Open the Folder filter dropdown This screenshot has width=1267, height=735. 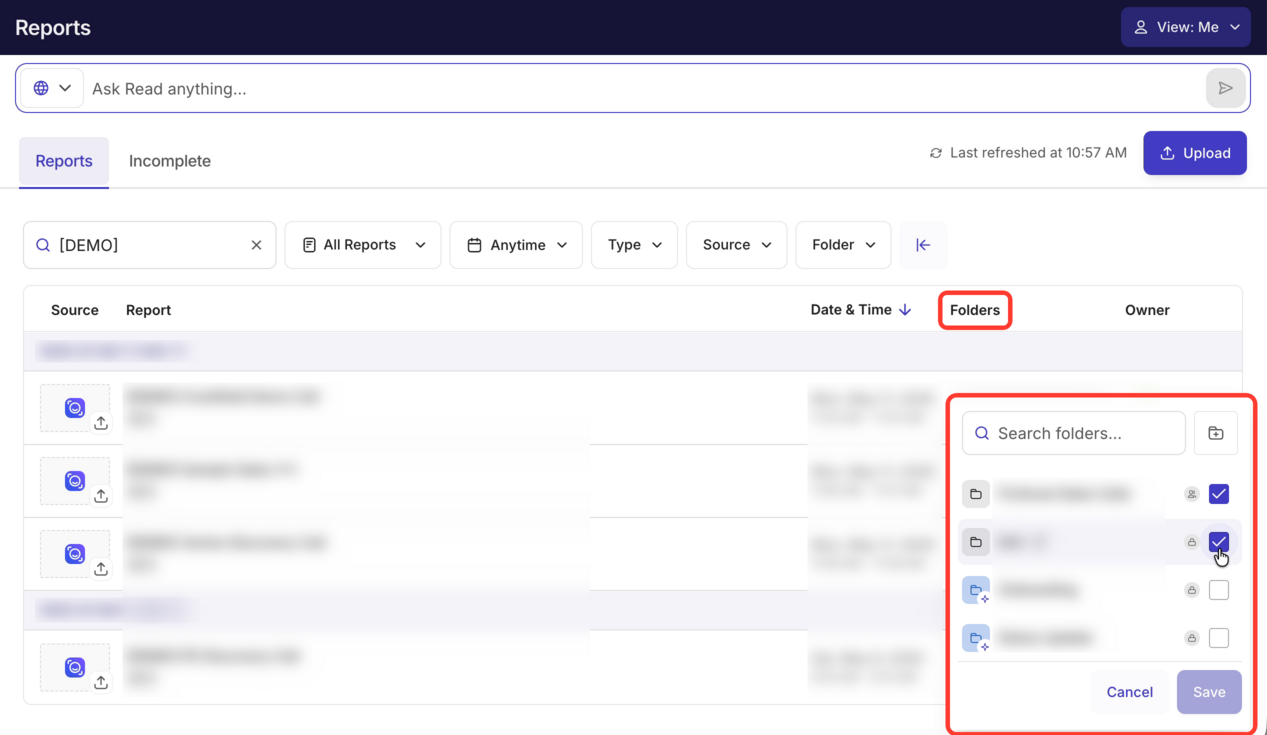(x=843, y=245)
